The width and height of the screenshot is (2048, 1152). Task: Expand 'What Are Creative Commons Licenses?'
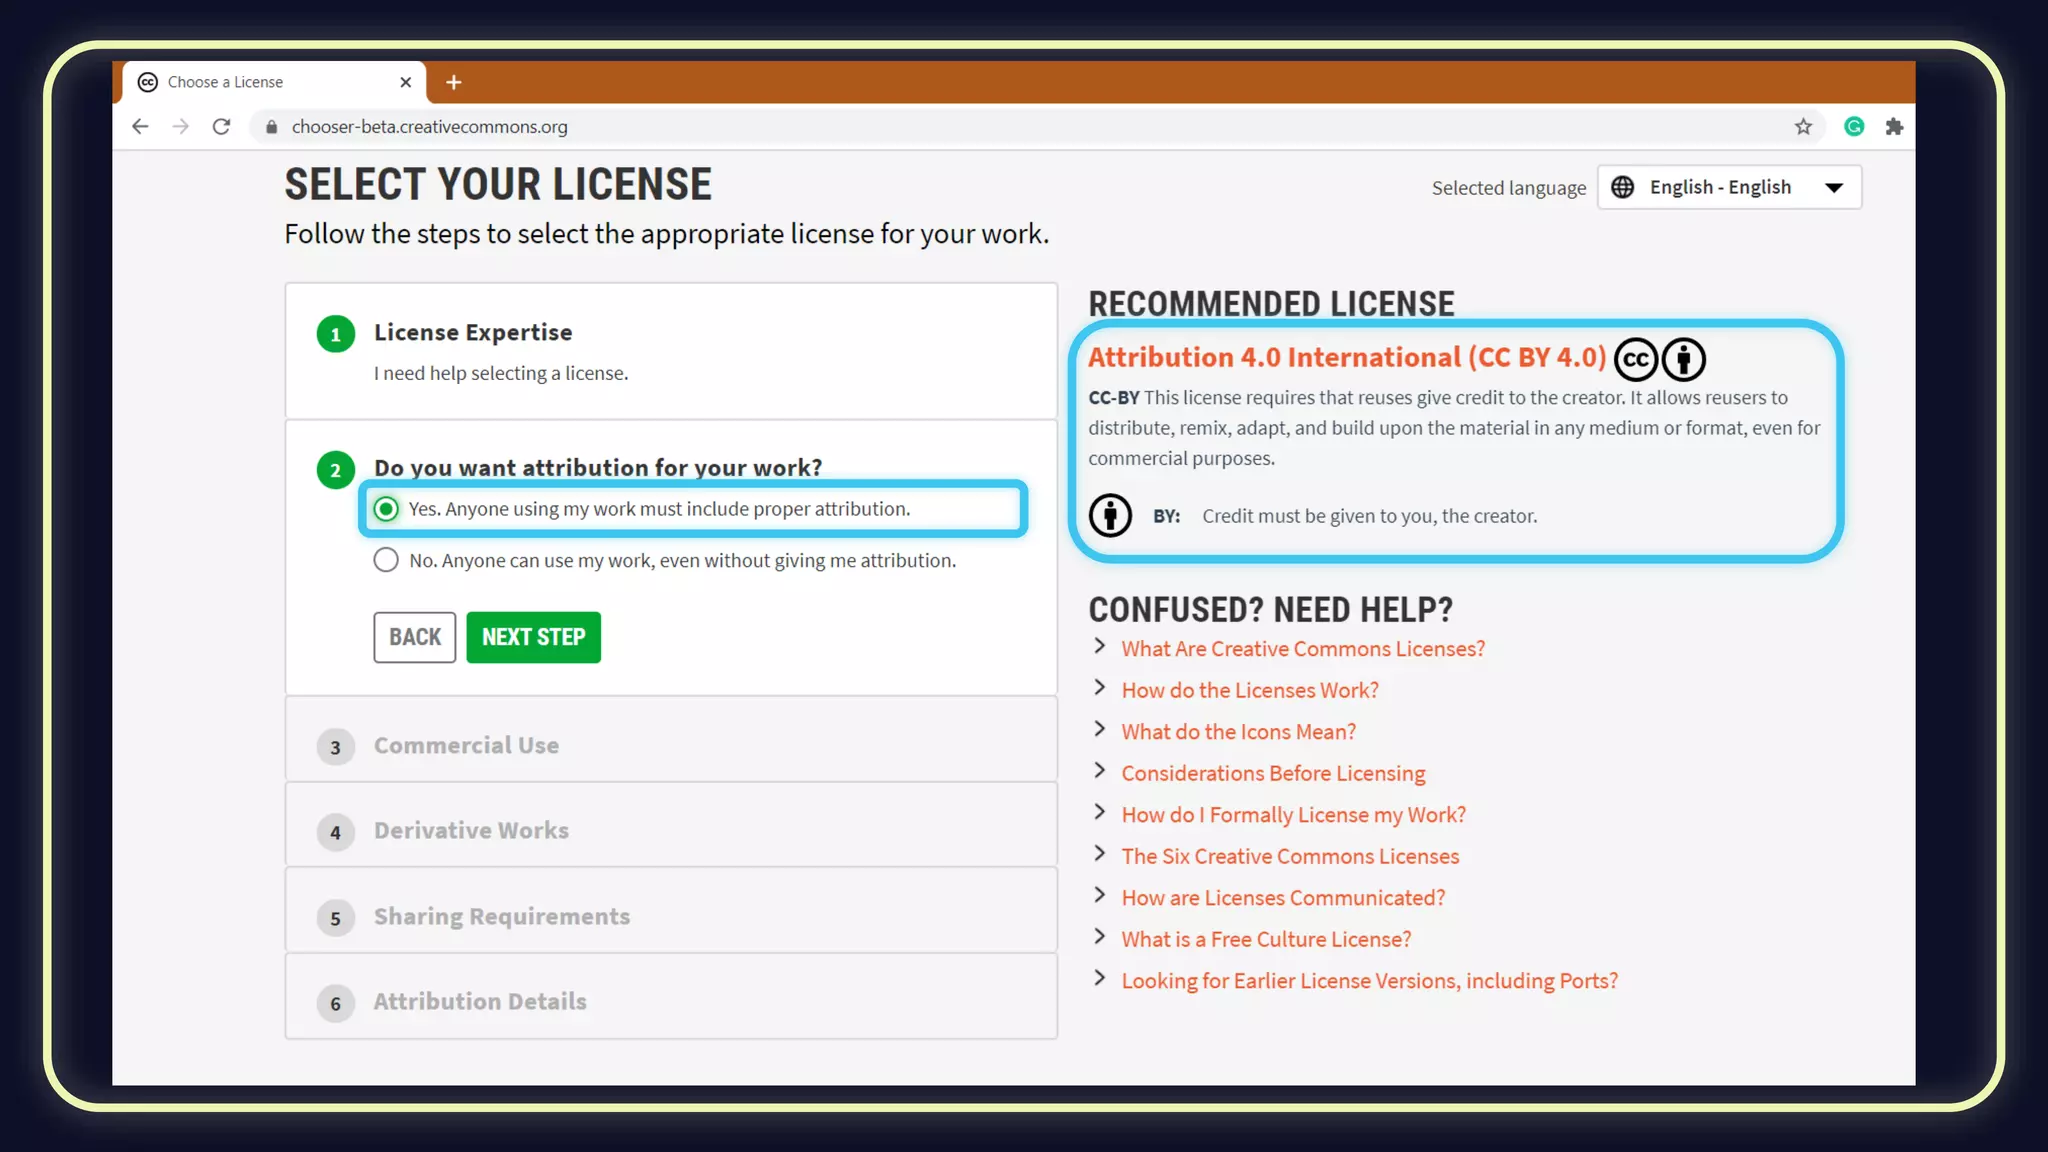pos(1302,649)
